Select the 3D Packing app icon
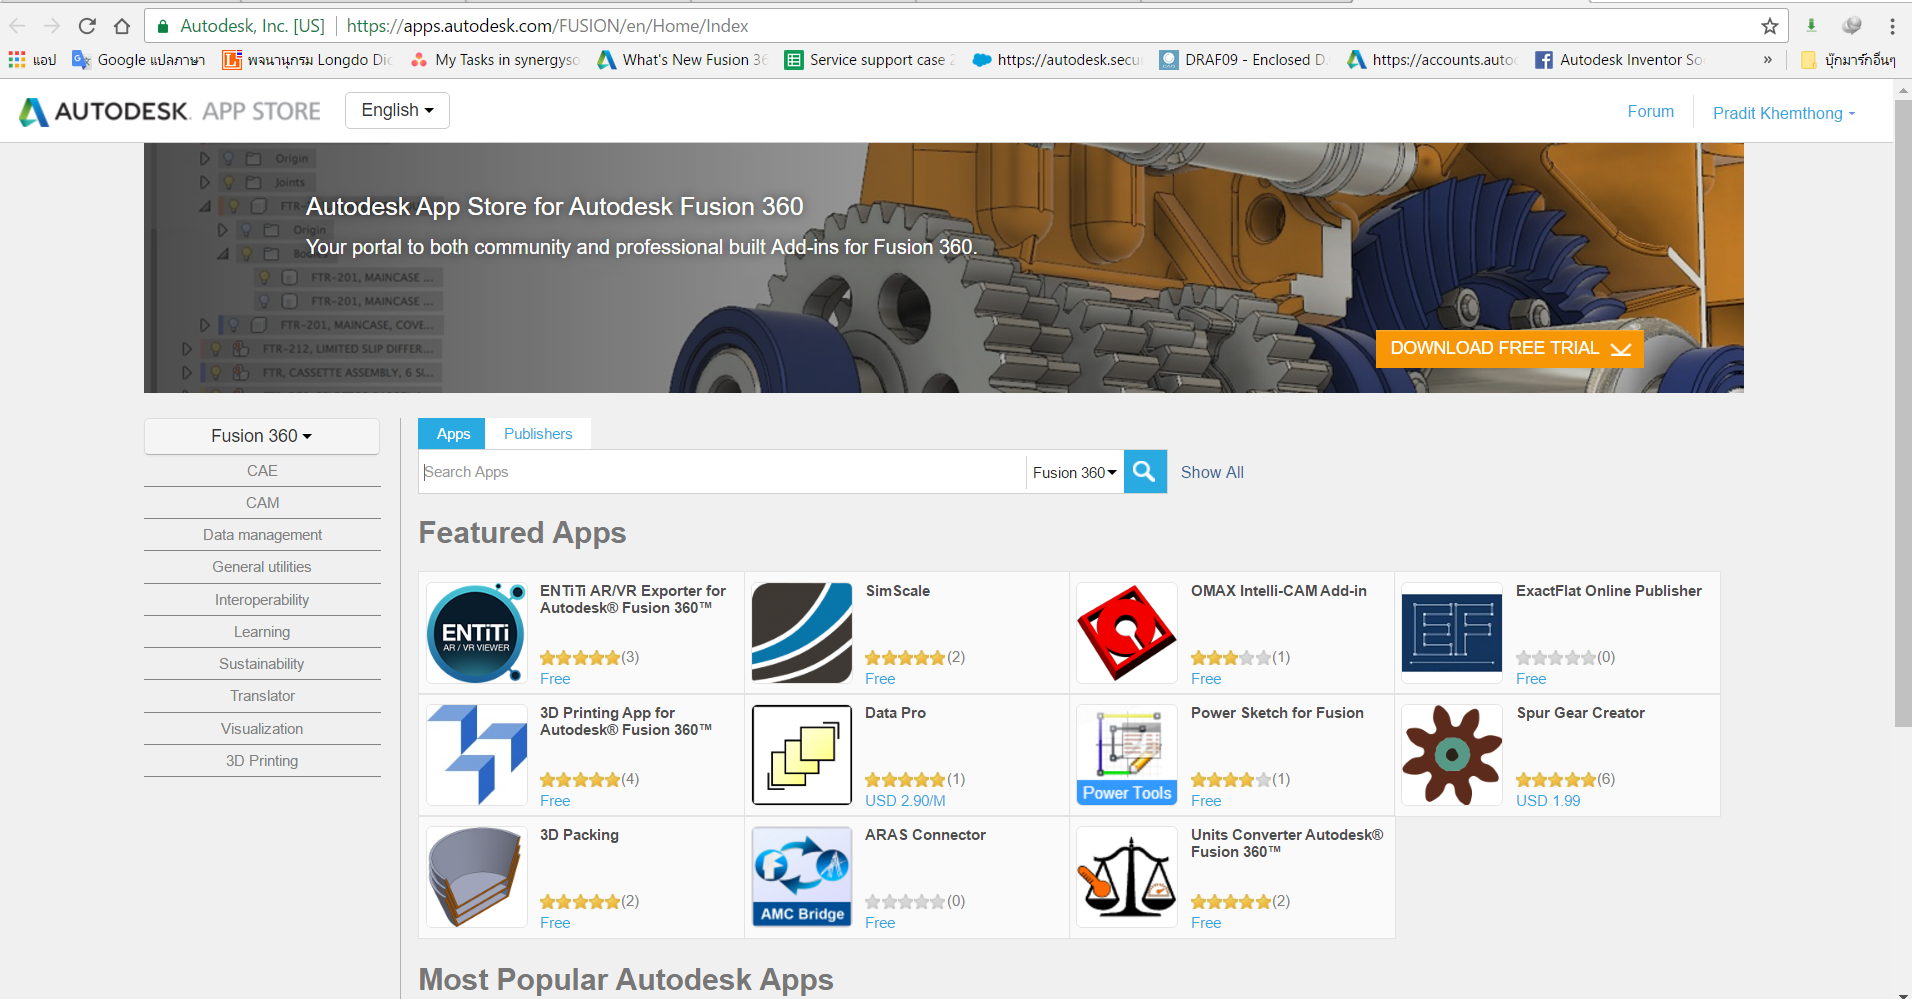Image resolution: width=1912 pixels, height=999 pixels. pos(476,876)
